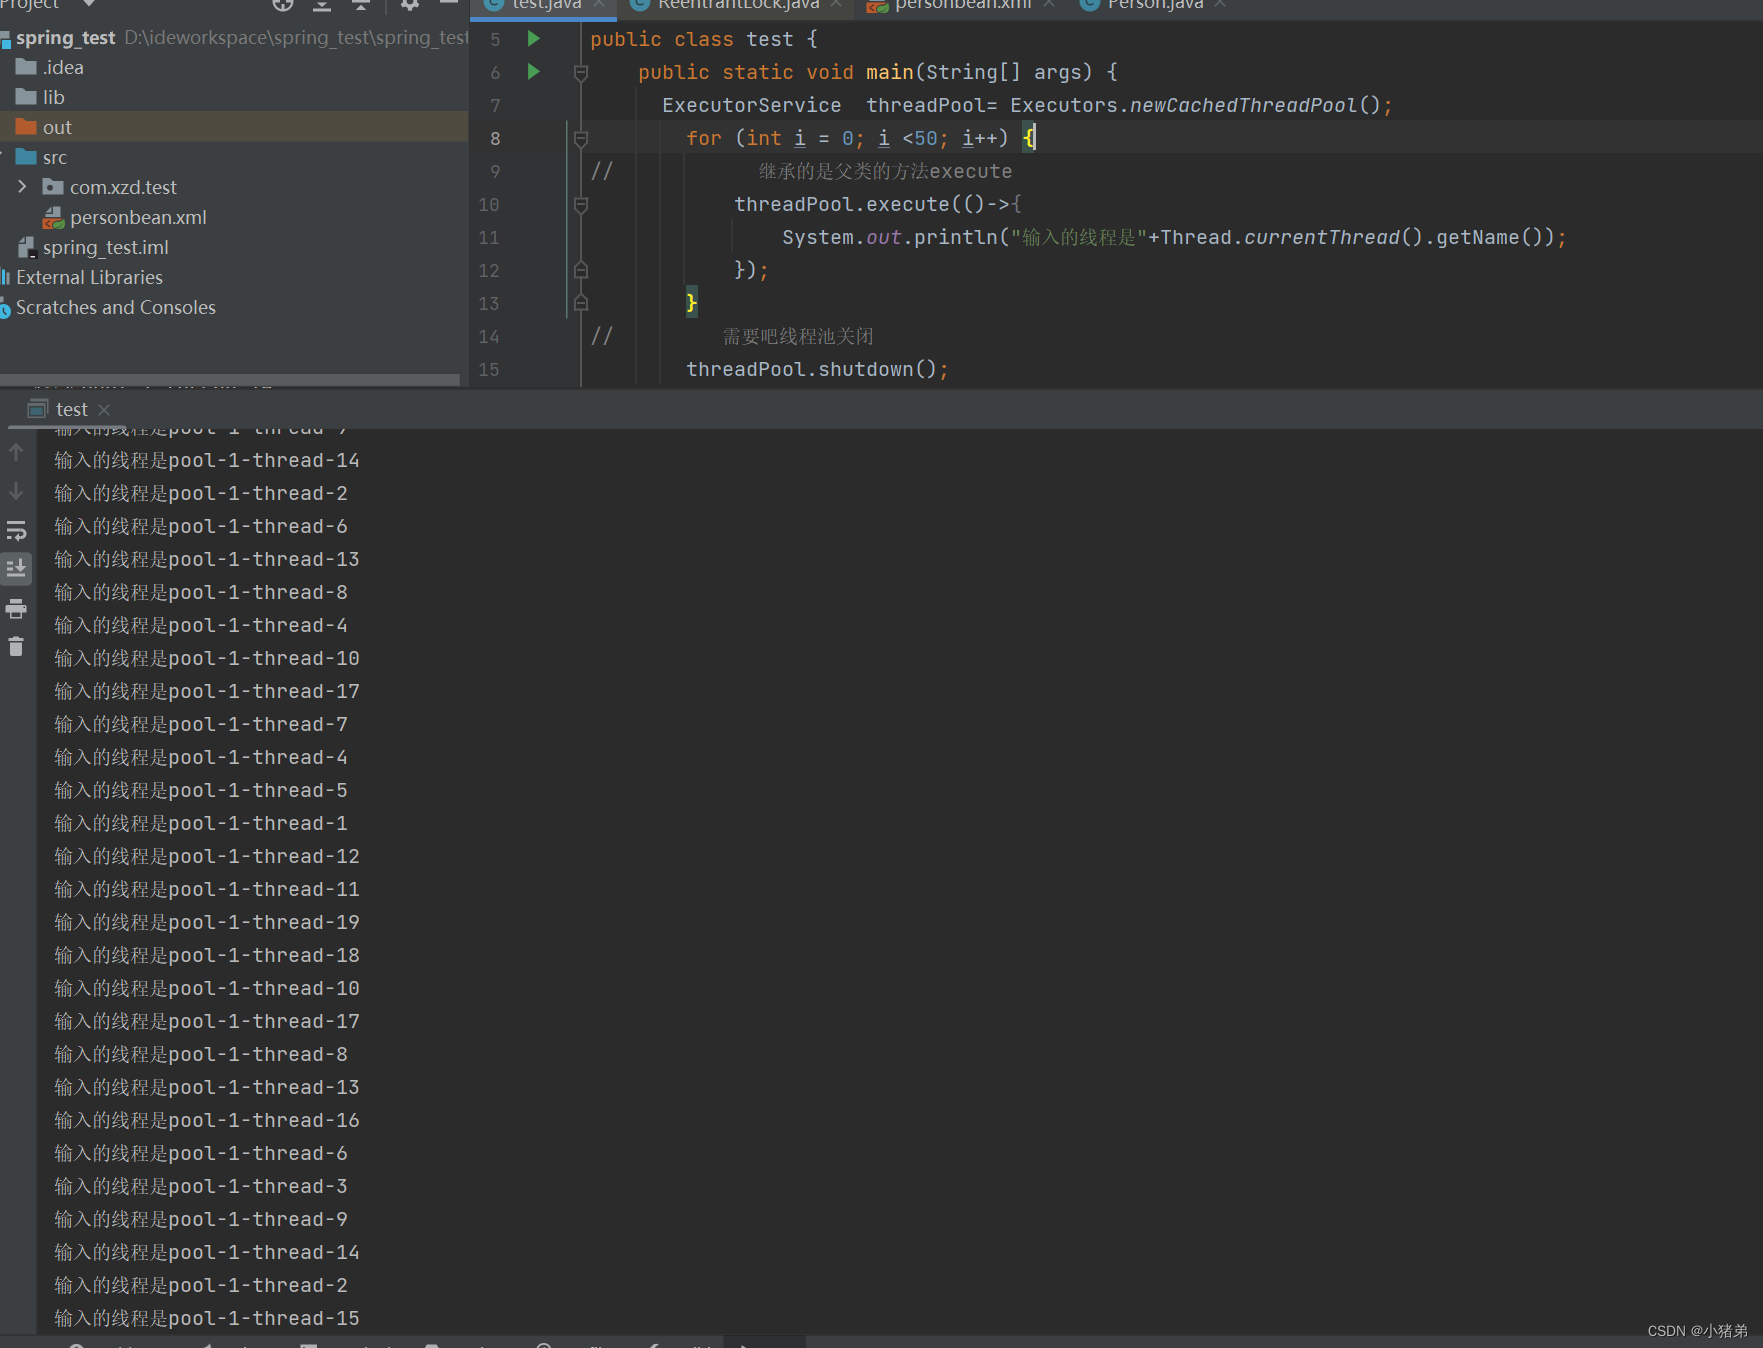This screenshot has height=1348, width=1763.
Task: Click console line pool-1-thread-11
Action: 207,889
